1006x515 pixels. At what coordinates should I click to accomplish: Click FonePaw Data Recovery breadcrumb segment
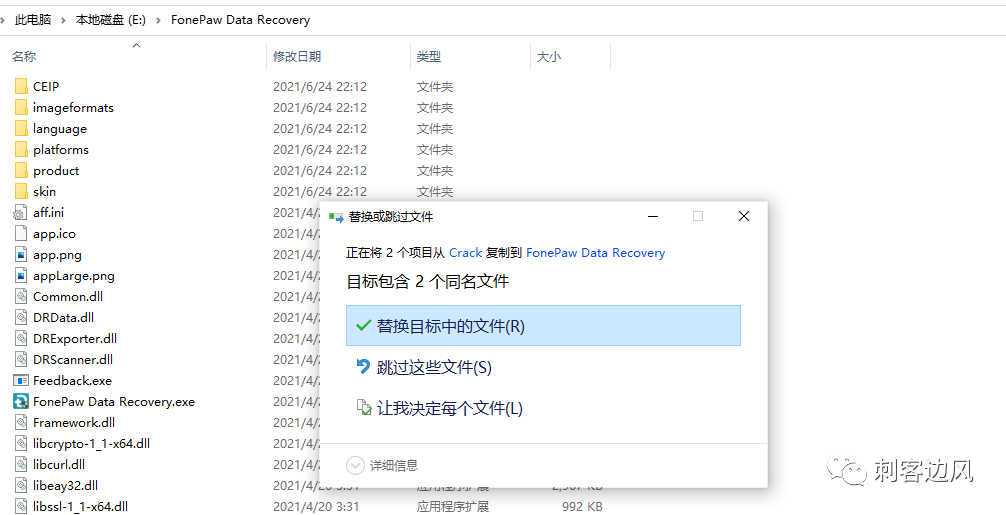point(241,20)
